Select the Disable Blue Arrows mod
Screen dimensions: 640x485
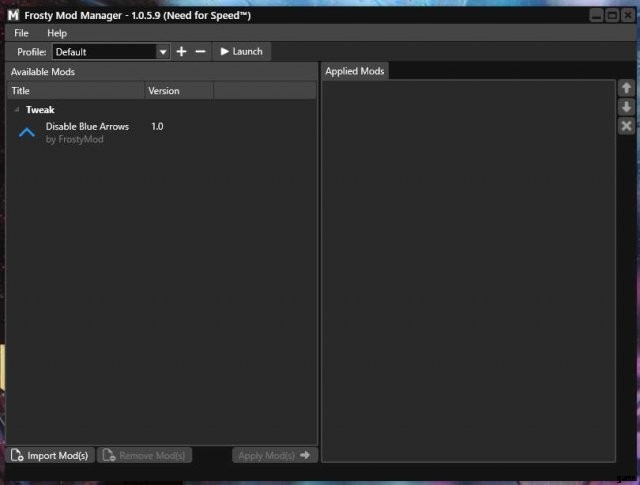coord(87,127)
